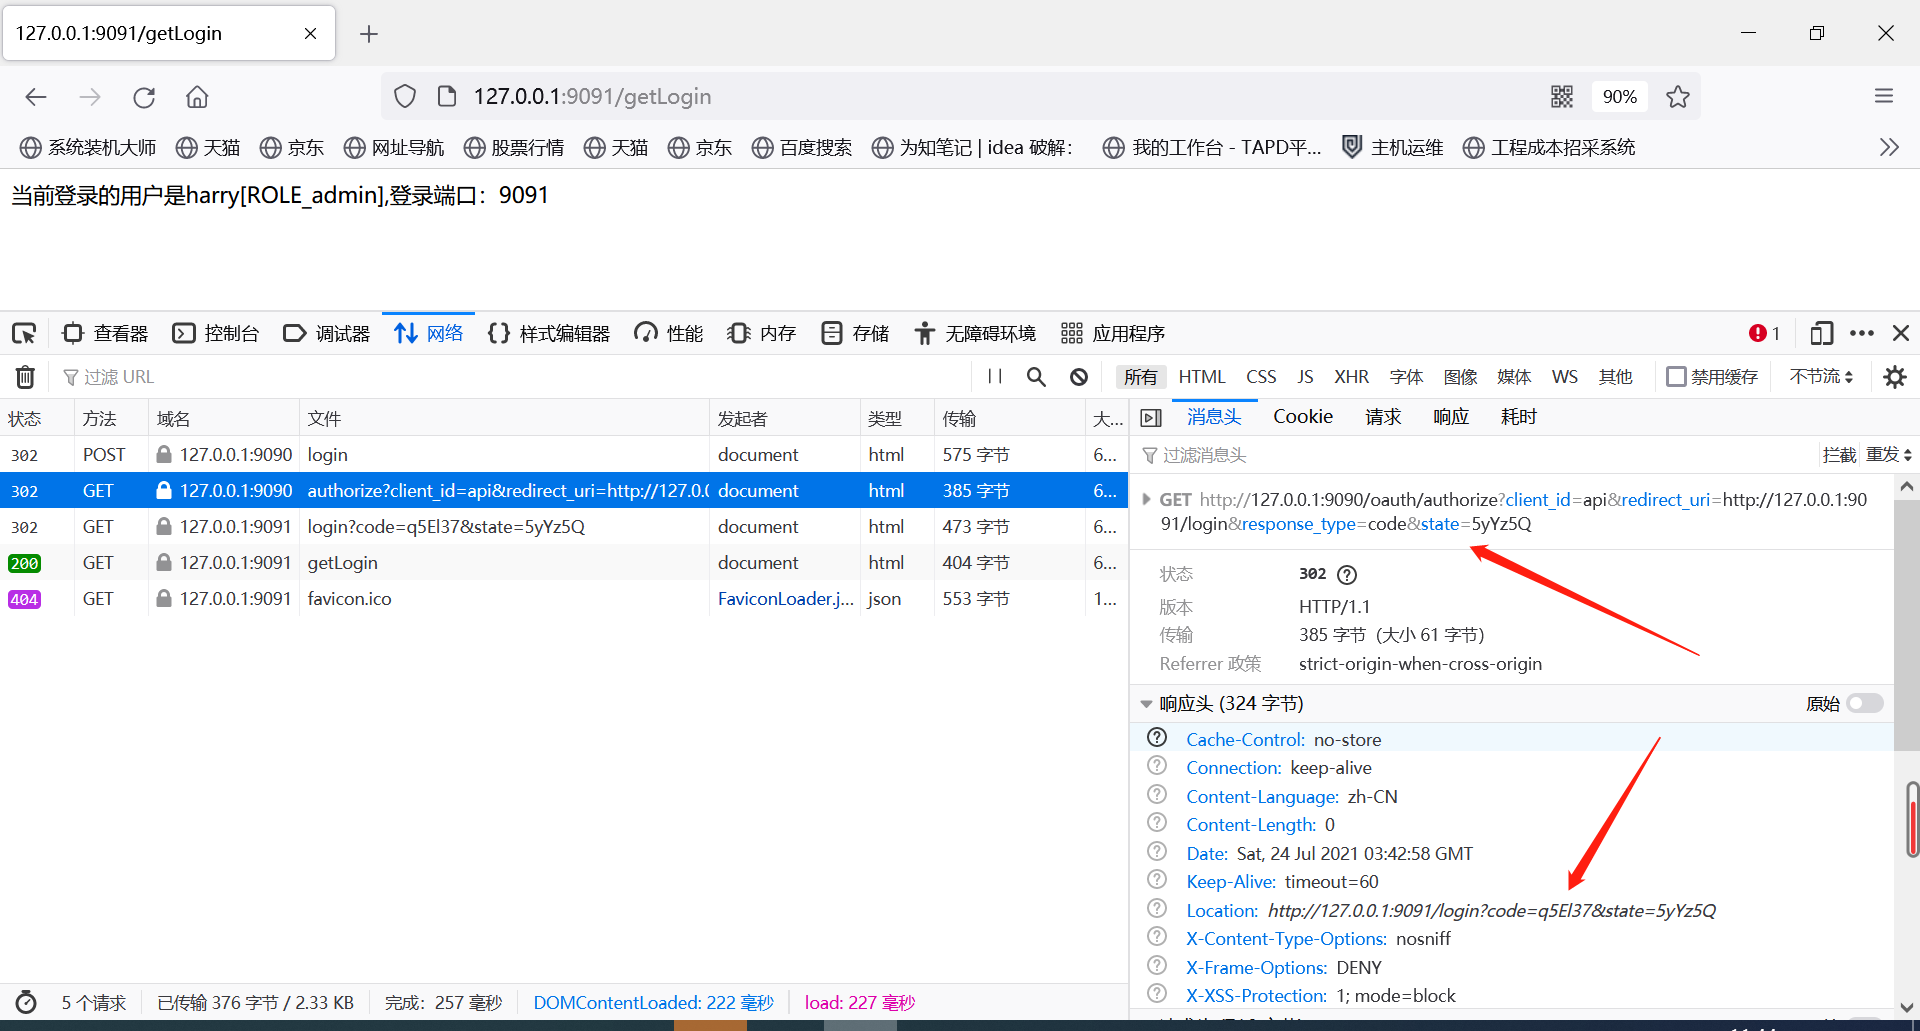Click the help icon beside status 302

point(1347,575)
